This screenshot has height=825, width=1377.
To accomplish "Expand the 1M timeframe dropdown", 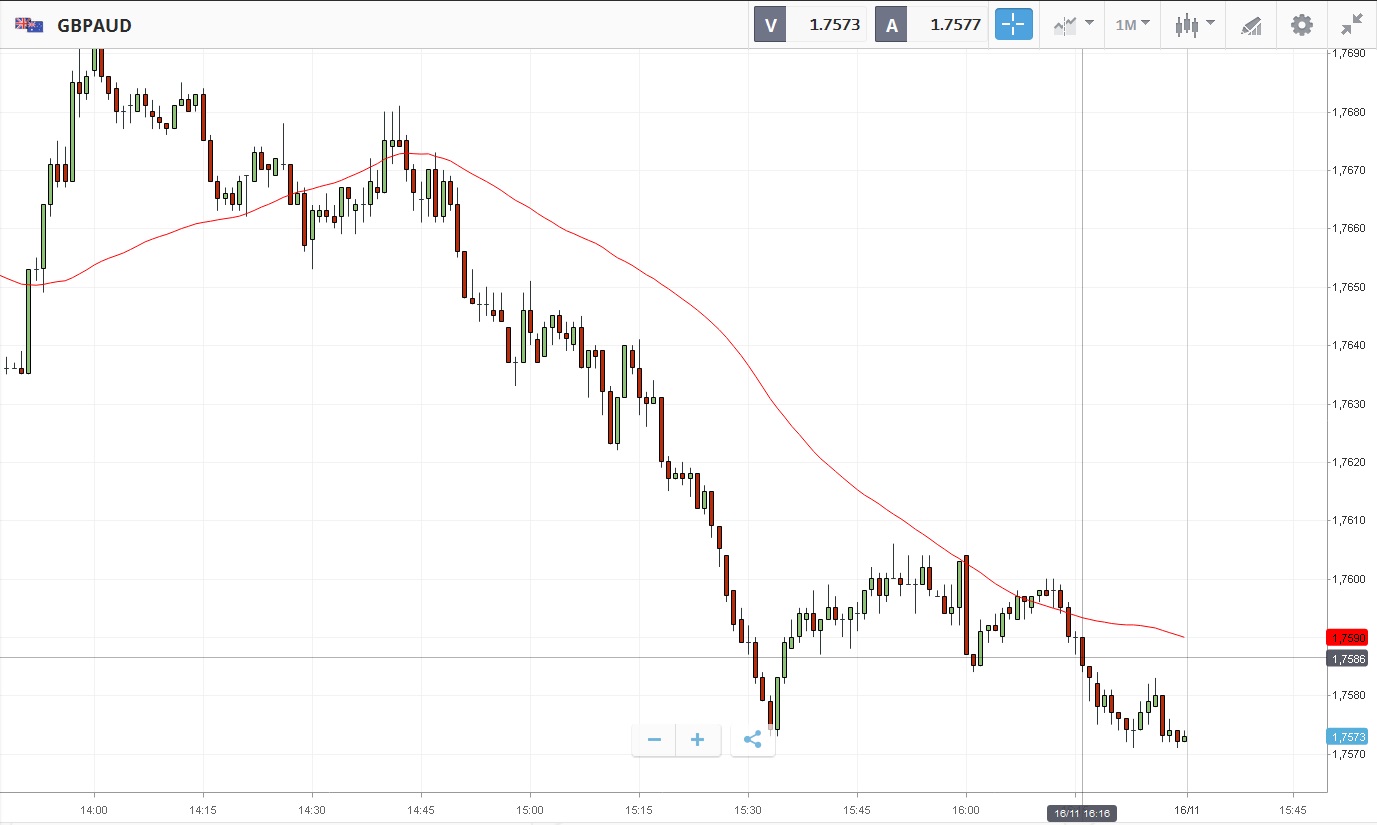I will pos(1132,25).
